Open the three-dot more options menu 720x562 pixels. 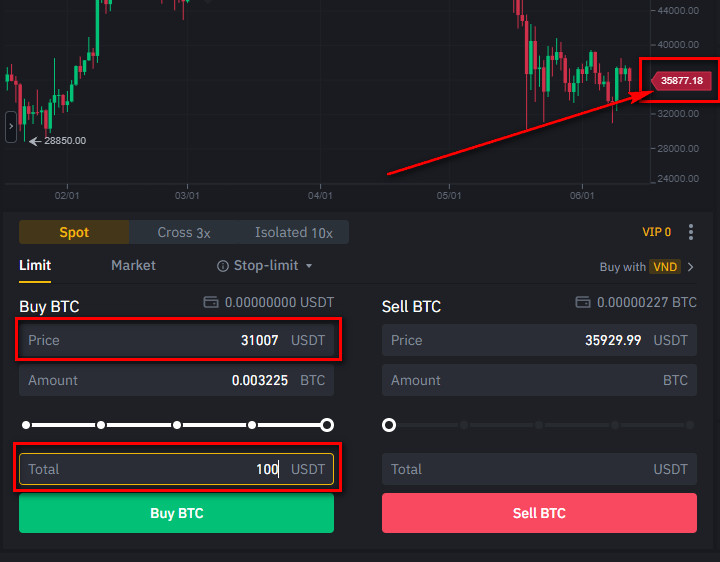tap(691, 232)
